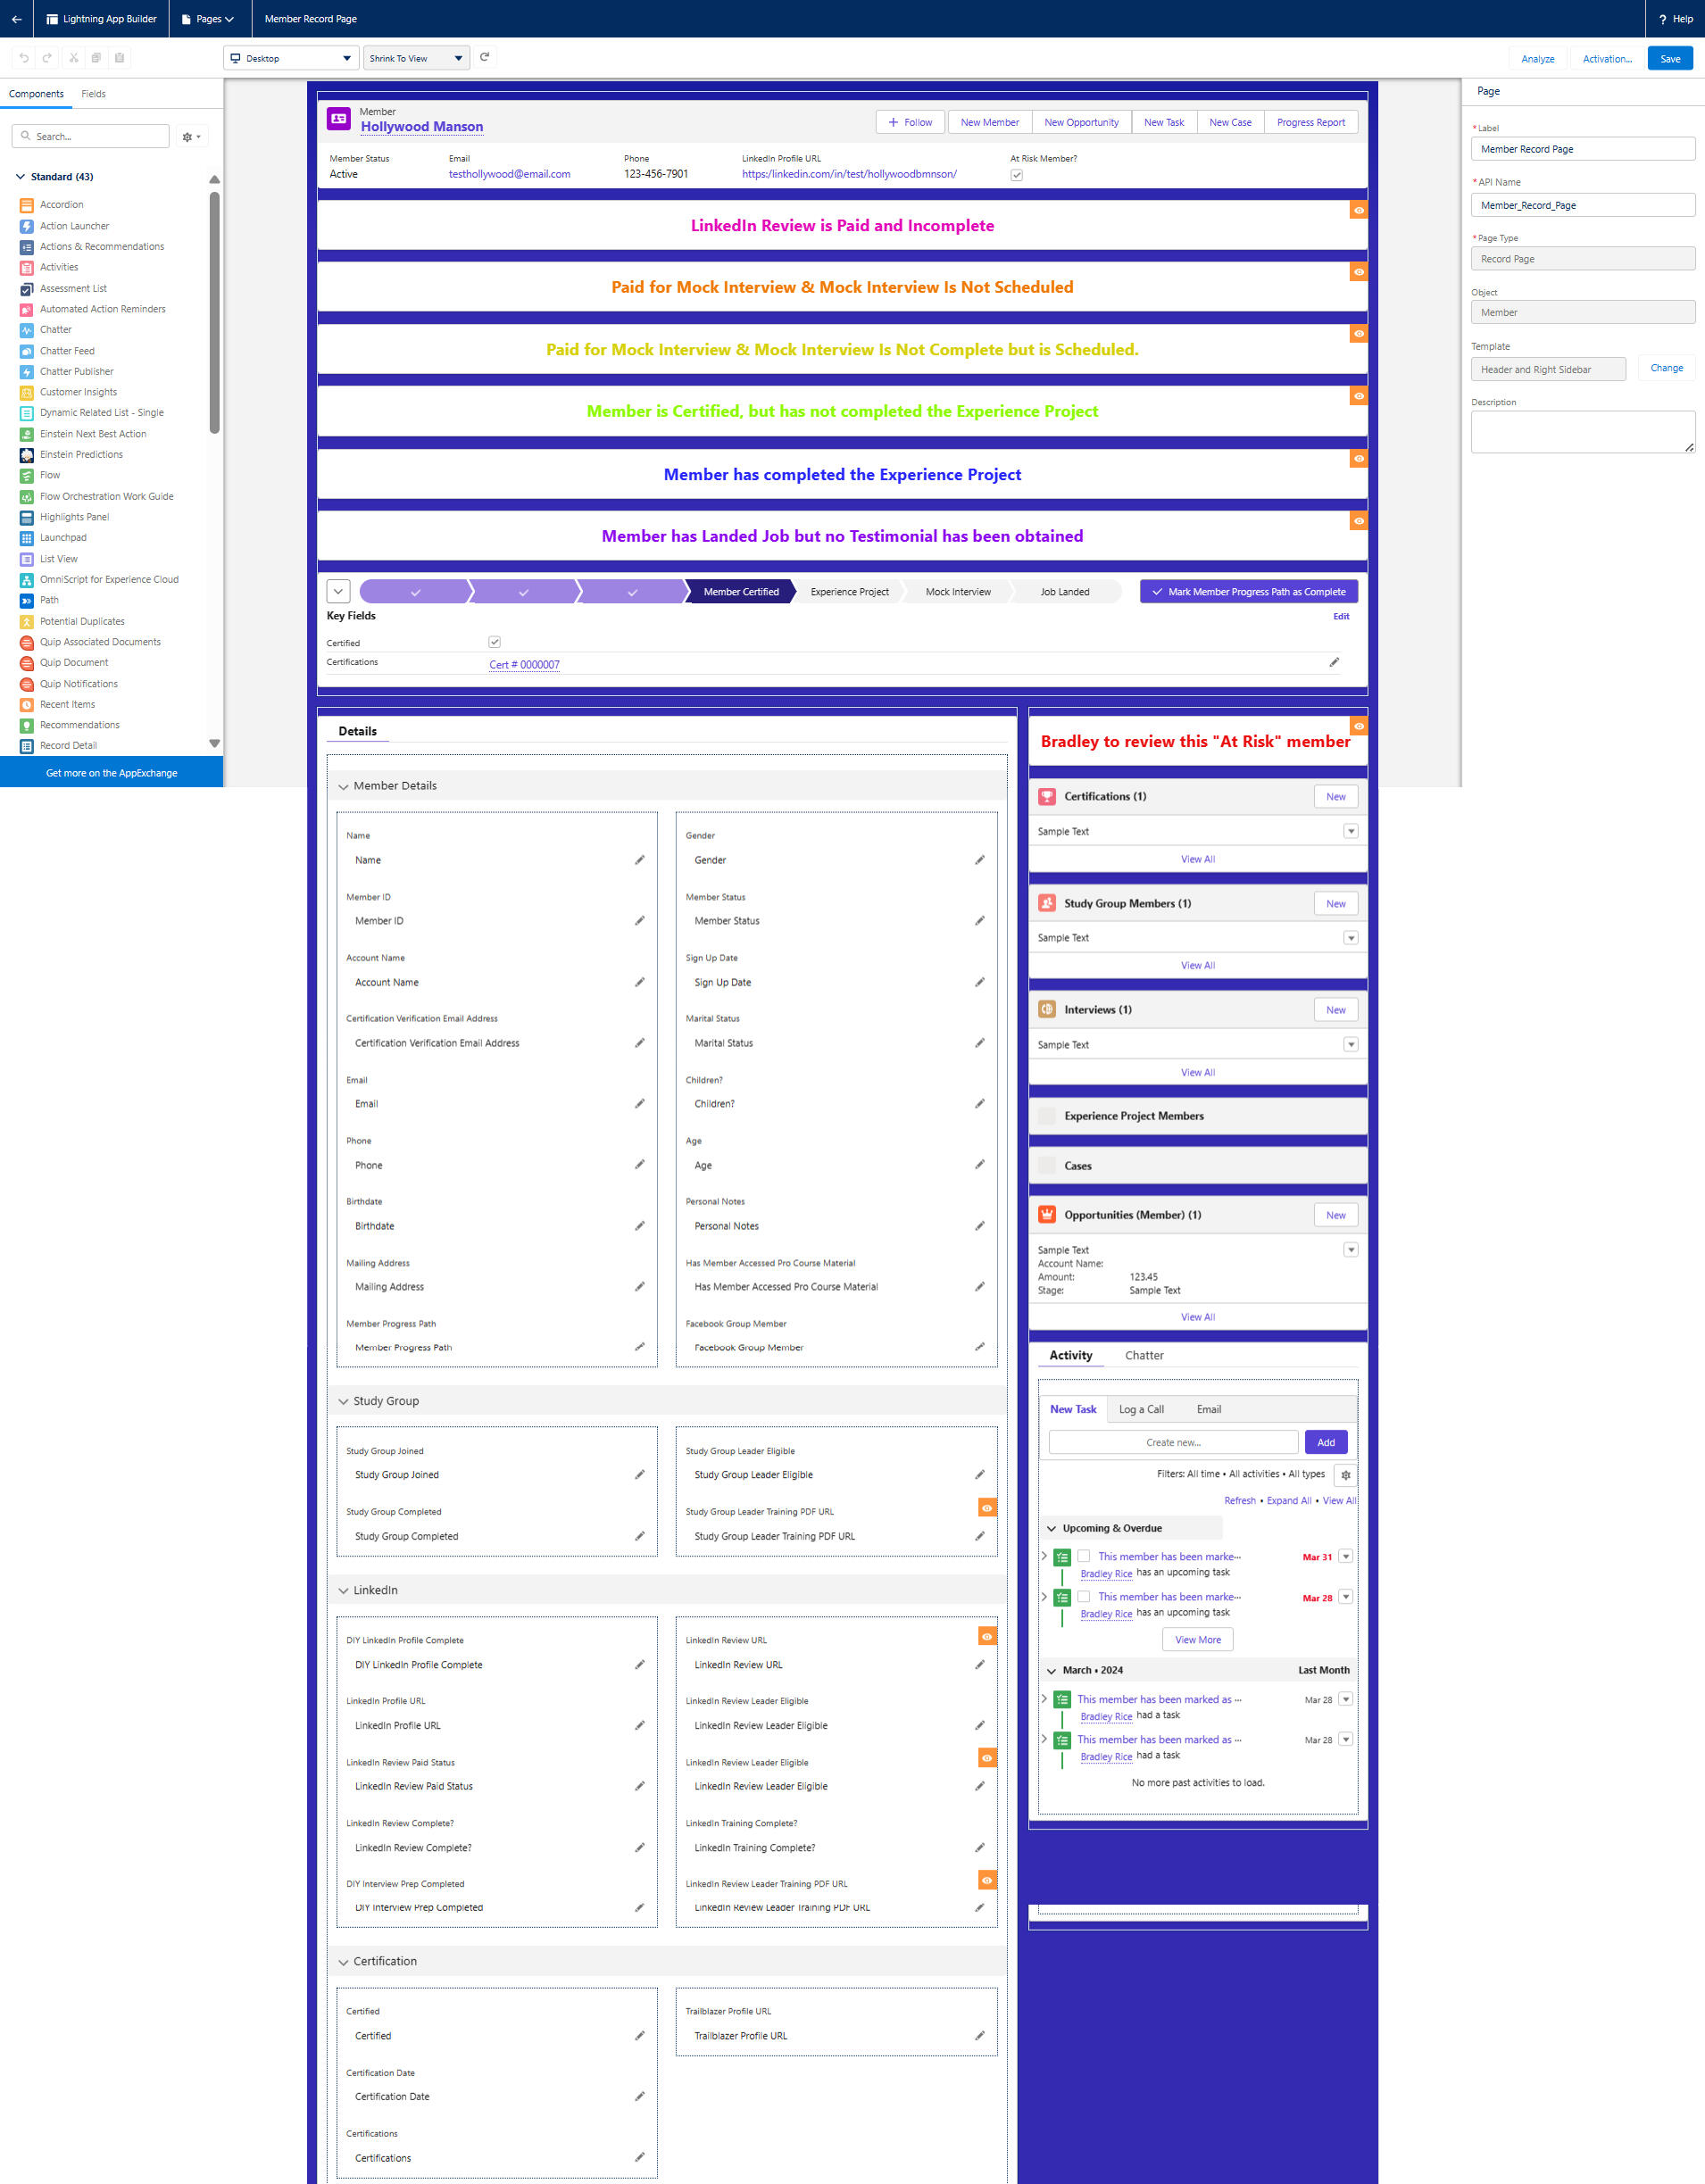Click the back arrow in top bar
The height and width of the screenshot is (2184, 1705).
click(16, 19)
